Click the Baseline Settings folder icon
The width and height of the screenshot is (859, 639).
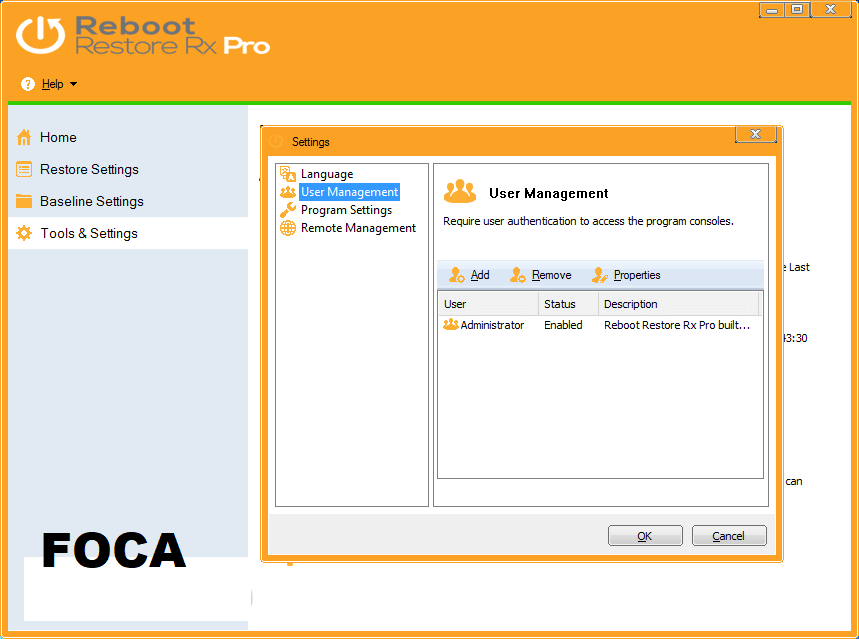(24, 201)
